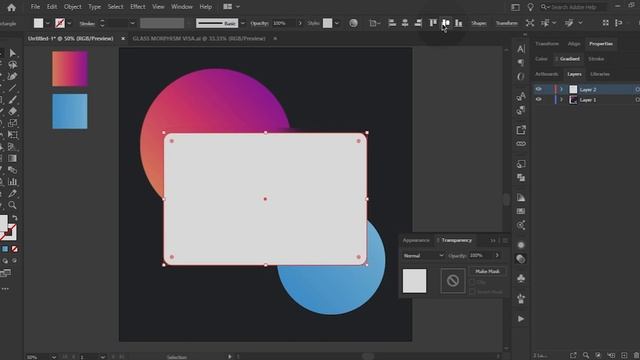Viewport: 640px width, 360px height.
Task: Open the stroke color dropdown arrow
Action: [x=69, y=23]
